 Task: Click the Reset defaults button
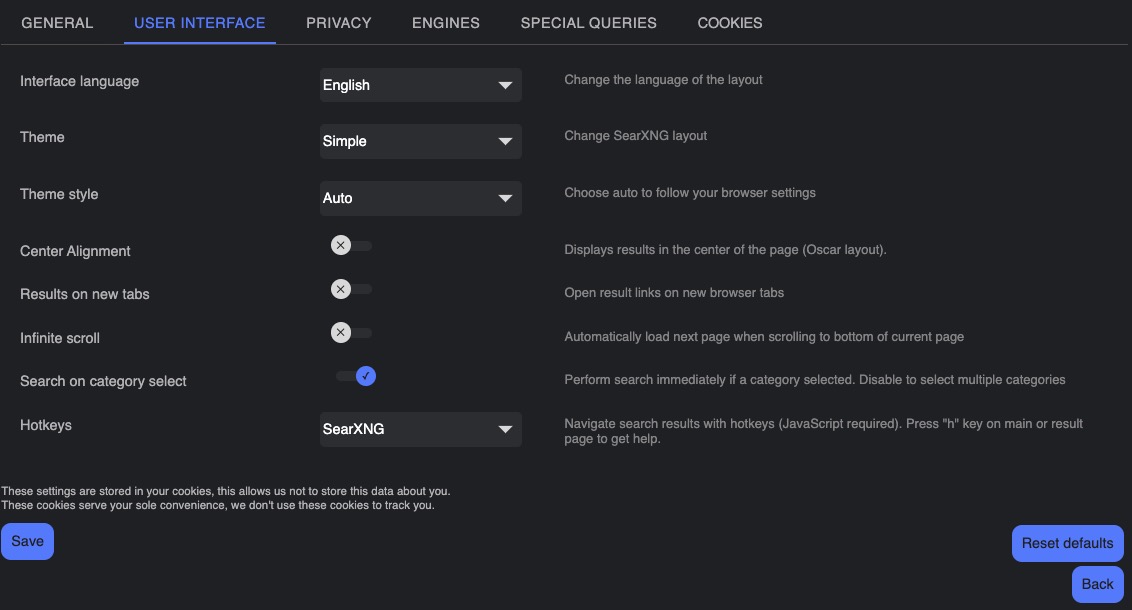(1068, 543)
